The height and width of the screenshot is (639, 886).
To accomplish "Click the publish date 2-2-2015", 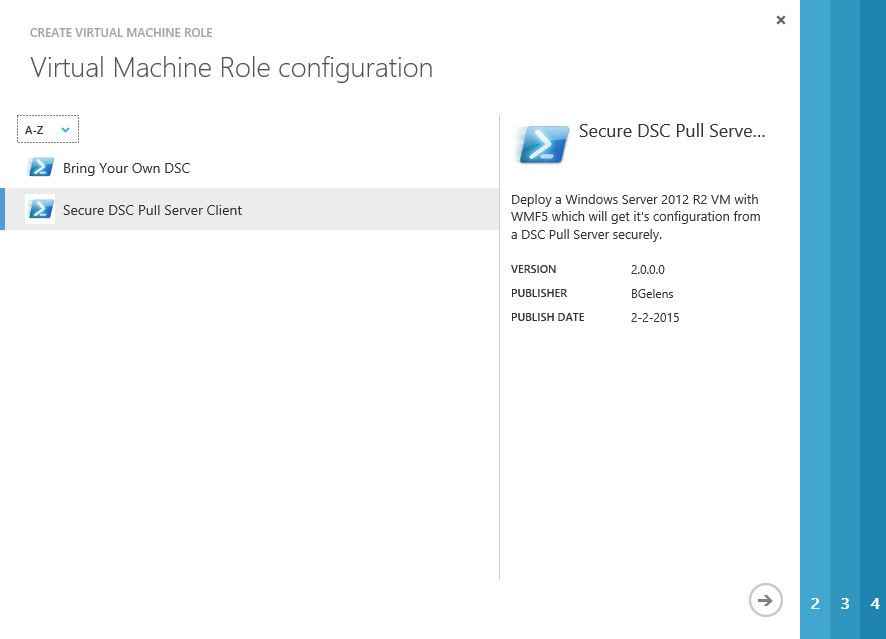I will (654, 318).
